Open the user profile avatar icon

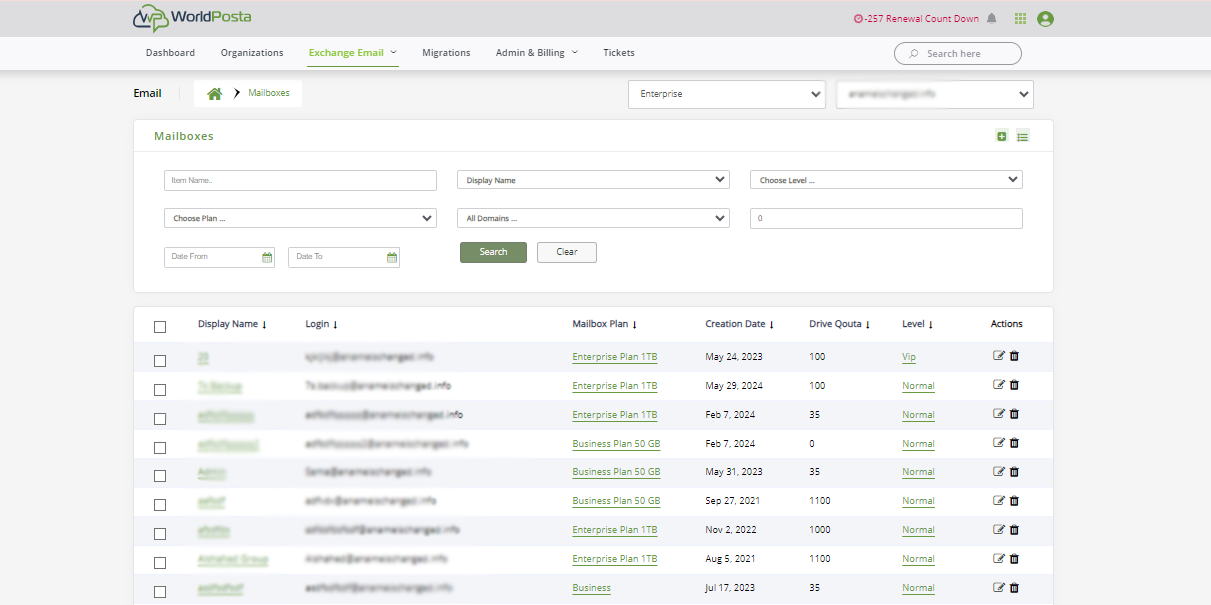[1045, 18]
